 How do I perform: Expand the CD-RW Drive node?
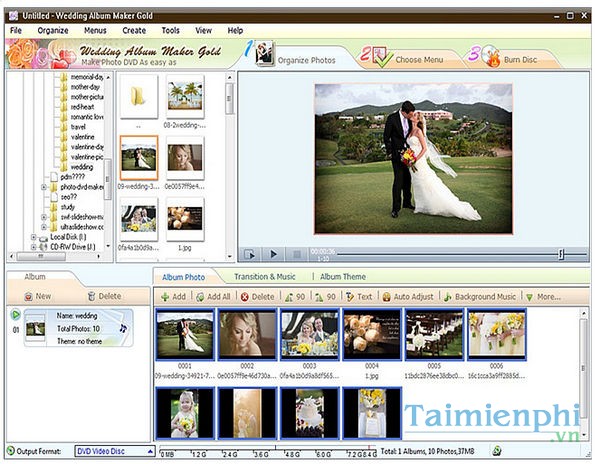pos(34,247)
